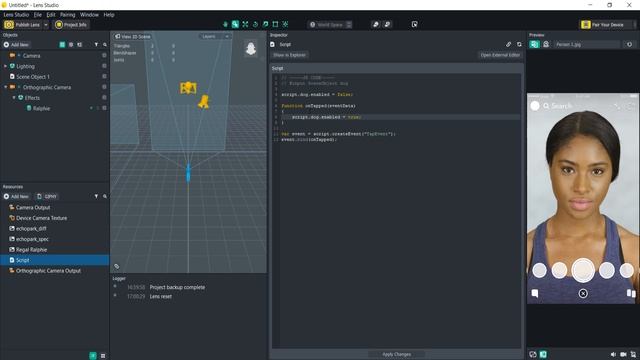Click the Apply Changes button

pos(396,354)
